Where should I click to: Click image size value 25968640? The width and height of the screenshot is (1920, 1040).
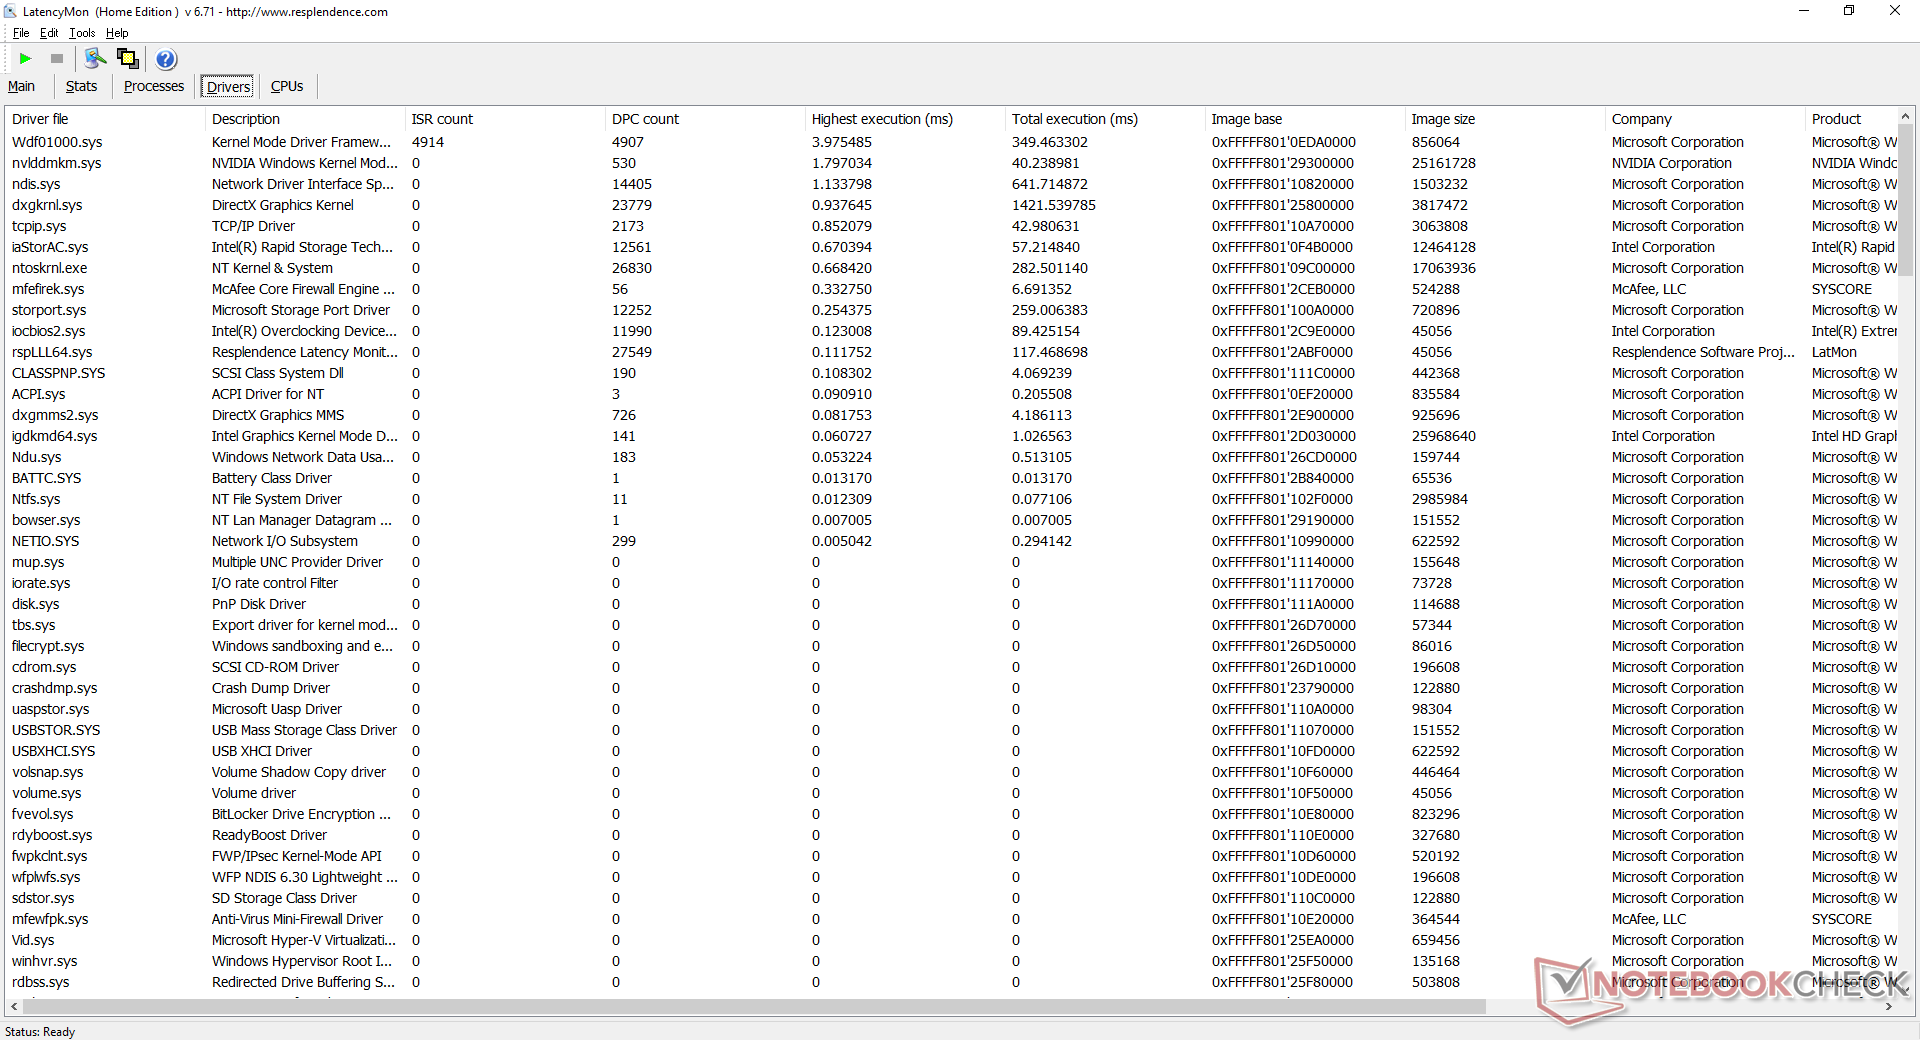[x=1443, y=436]
